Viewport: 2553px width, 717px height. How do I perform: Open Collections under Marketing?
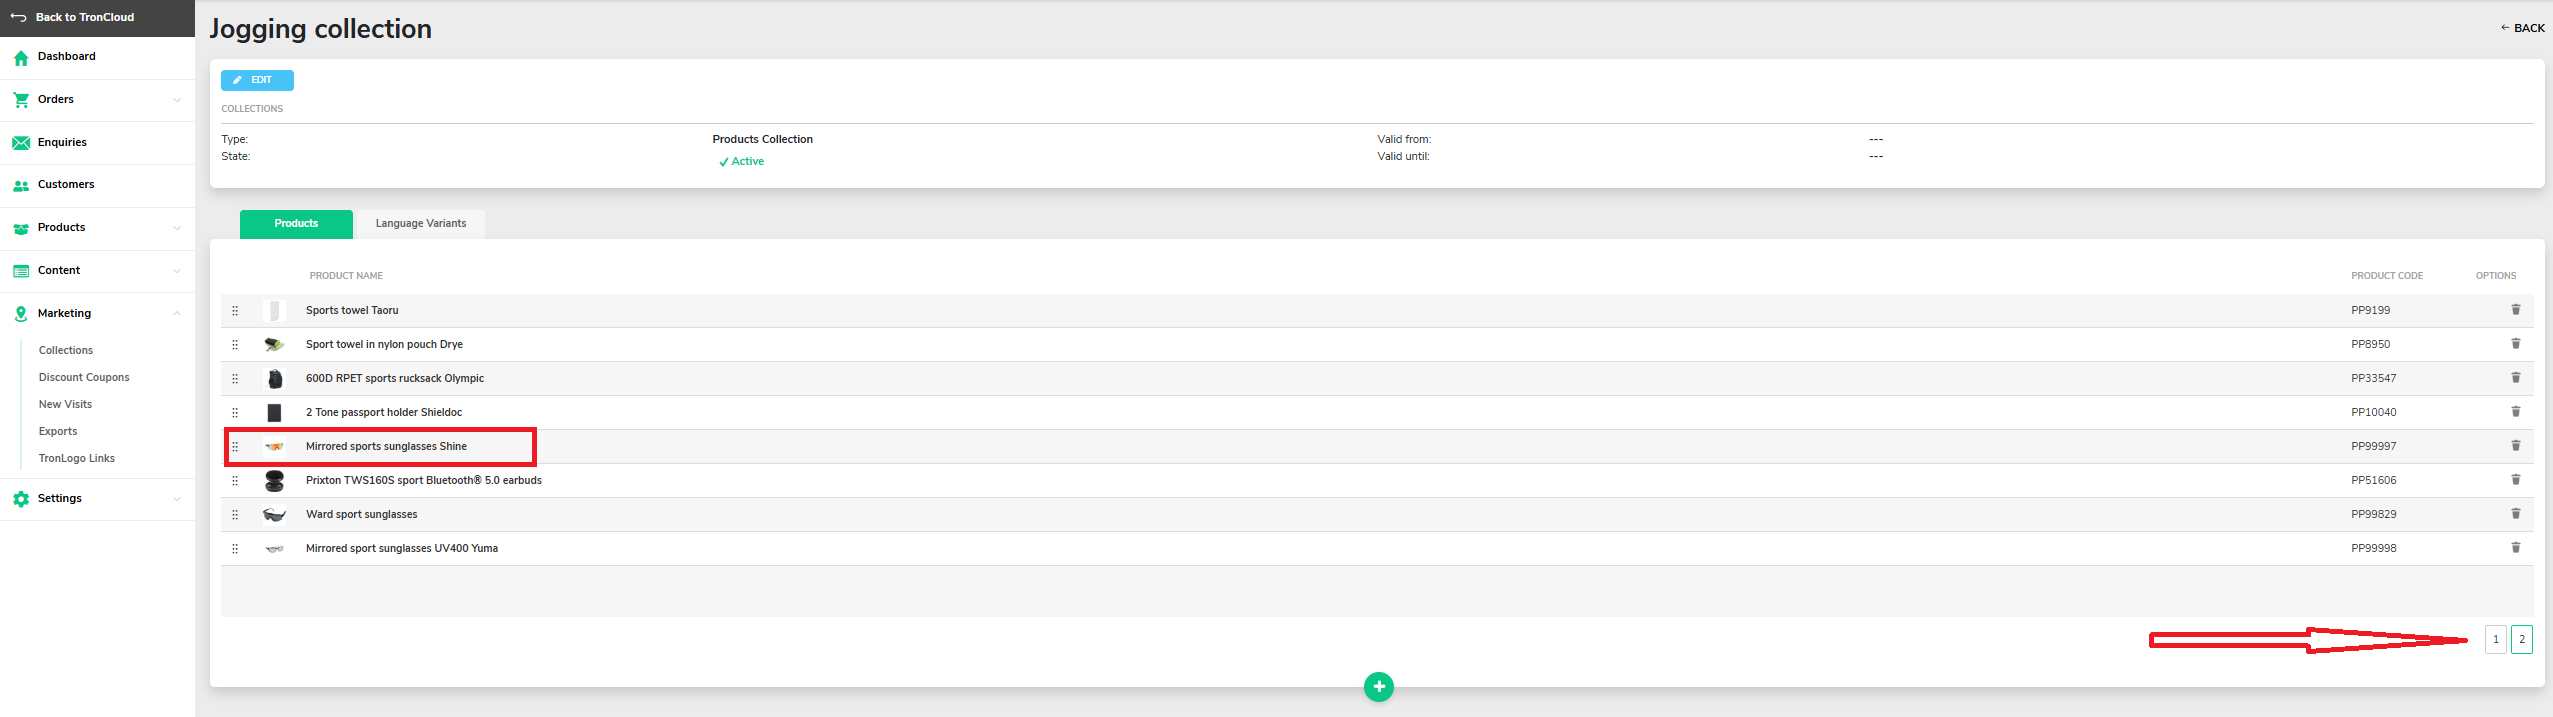click(x=66, y=351)
